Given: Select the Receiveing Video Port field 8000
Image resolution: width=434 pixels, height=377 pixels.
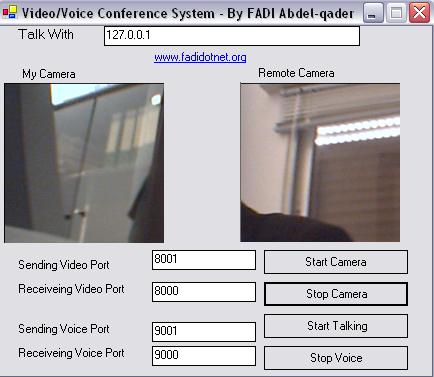Looking at the screenshot, I should (x=204, y=292).
